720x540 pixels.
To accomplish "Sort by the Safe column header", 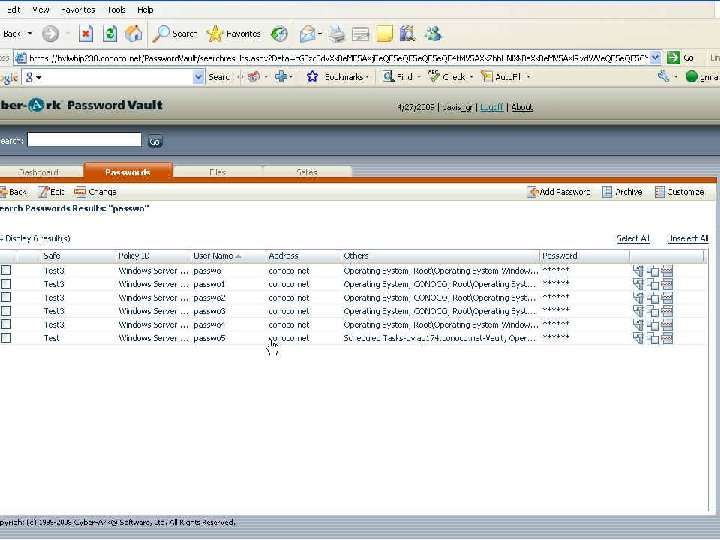I will point(52,256).
